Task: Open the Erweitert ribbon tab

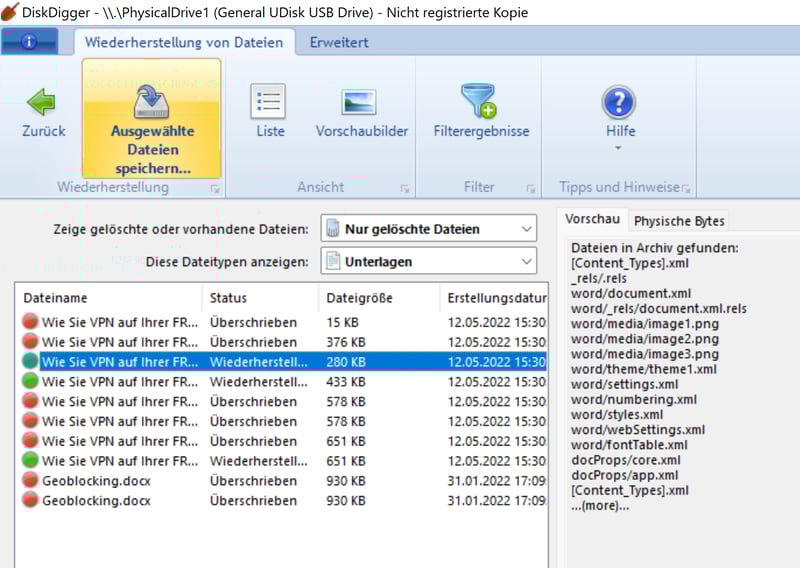Action: tap(338, 42)
